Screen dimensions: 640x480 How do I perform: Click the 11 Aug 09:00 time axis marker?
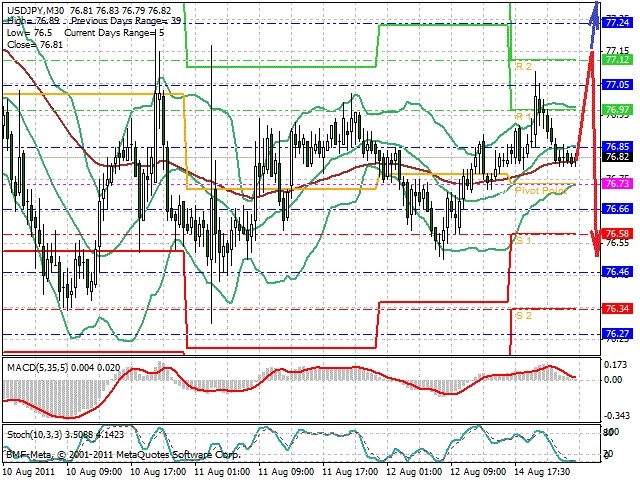287,472
